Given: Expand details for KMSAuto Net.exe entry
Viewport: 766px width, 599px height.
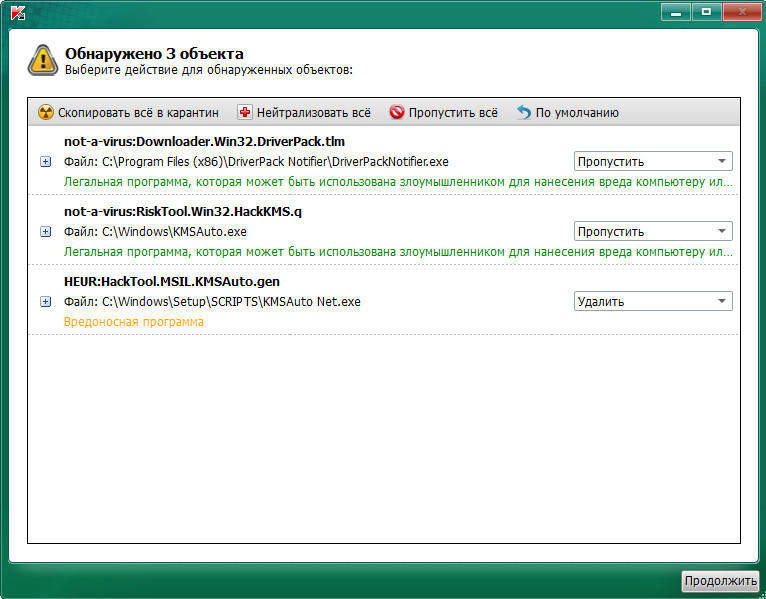Looking at the screenshot, I should [x=45, y=302].
